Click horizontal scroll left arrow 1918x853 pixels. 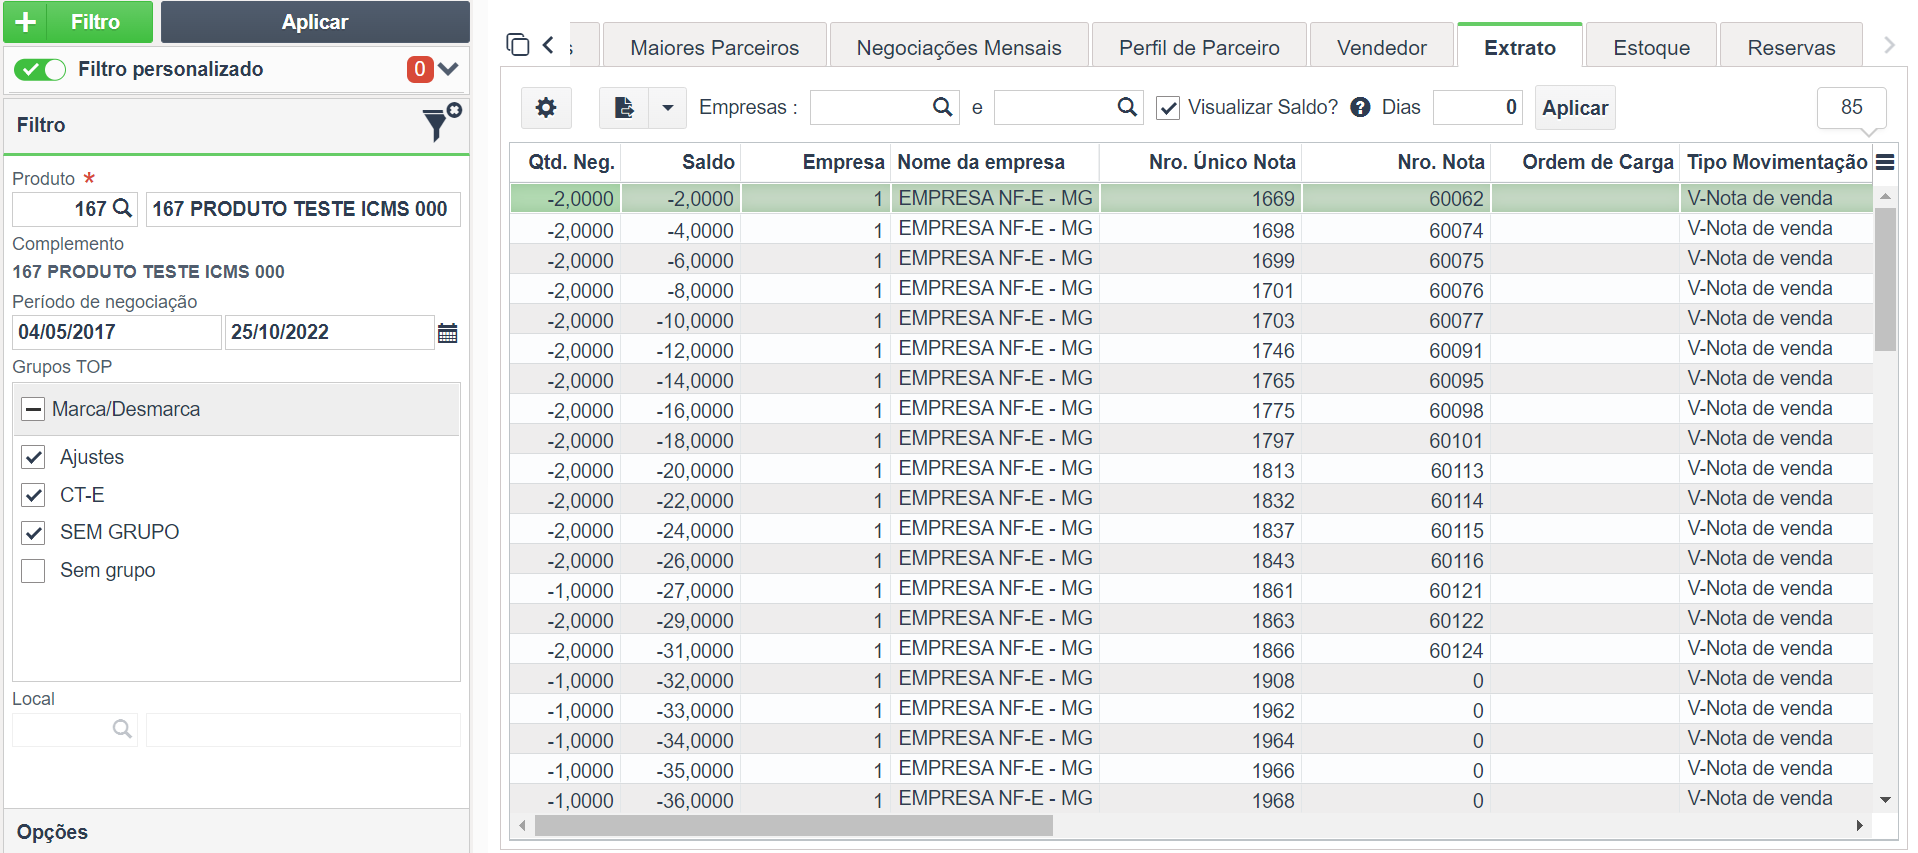tap(522, 825)
